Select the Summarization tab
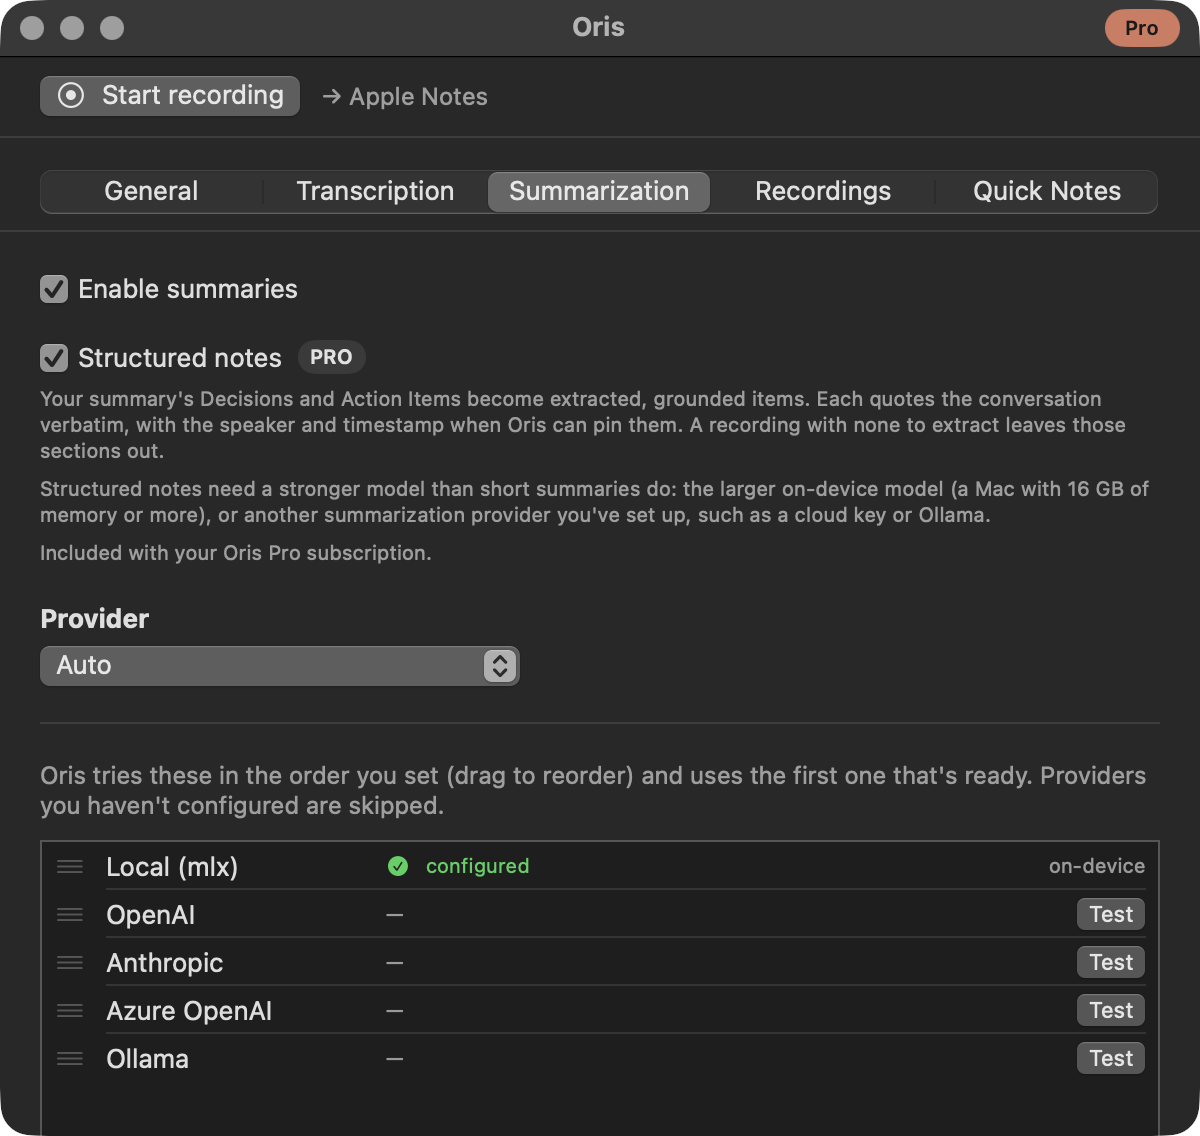Viewport: 1200px width, 1136px height. pyautogui.click(x=599, y=191)
